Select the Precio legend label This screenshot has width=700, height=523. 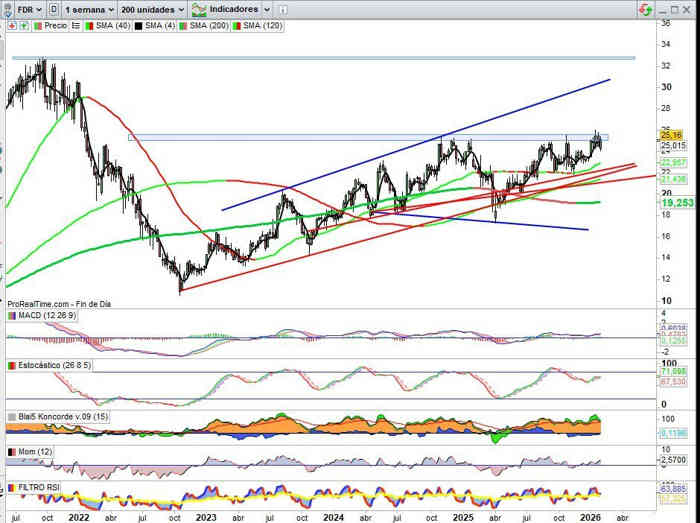click(55, 27)
